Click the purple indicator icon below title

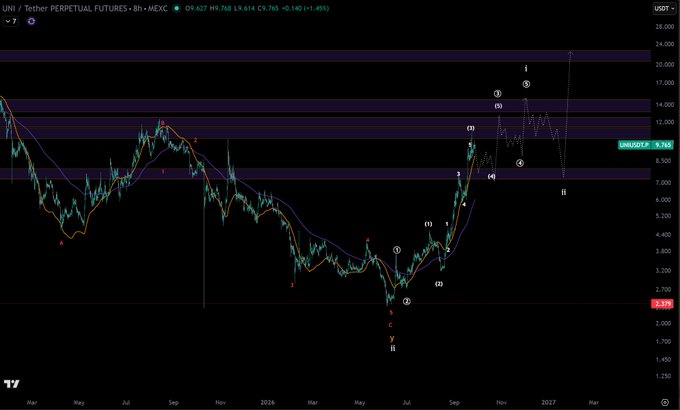(x=31, y=21)
